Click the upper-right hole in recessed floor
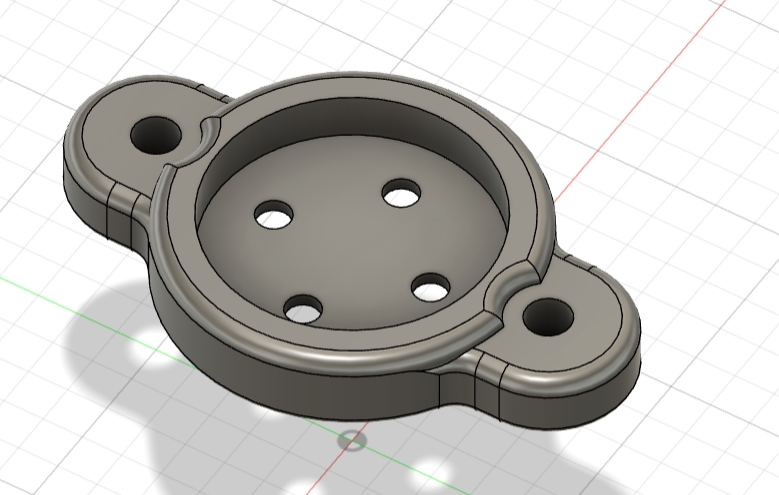This screenshot has width=779, height=495. 401,193
